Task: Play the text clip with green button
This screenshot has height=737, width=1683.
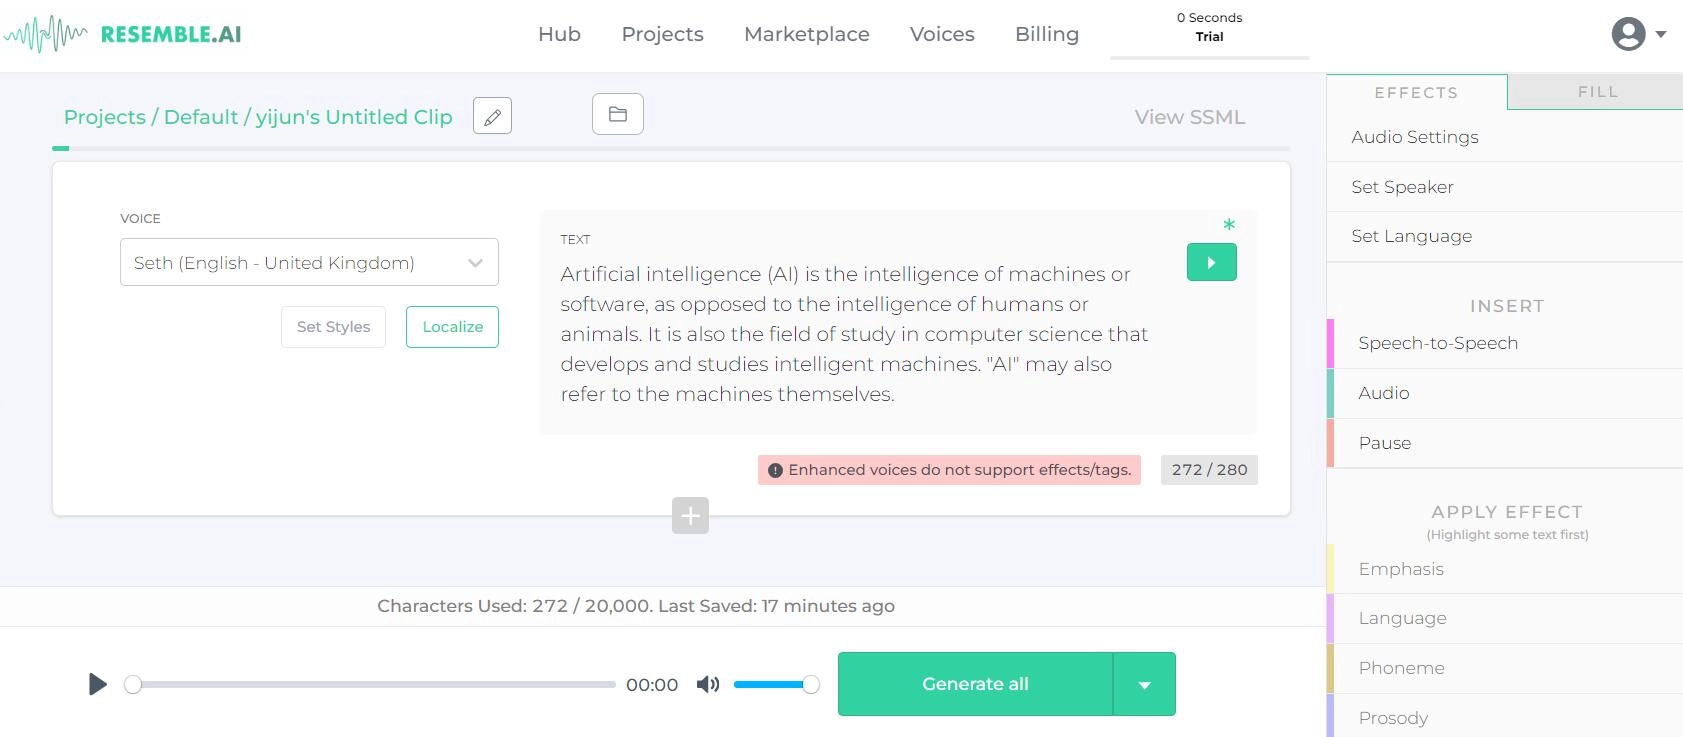Action: 1211,262
